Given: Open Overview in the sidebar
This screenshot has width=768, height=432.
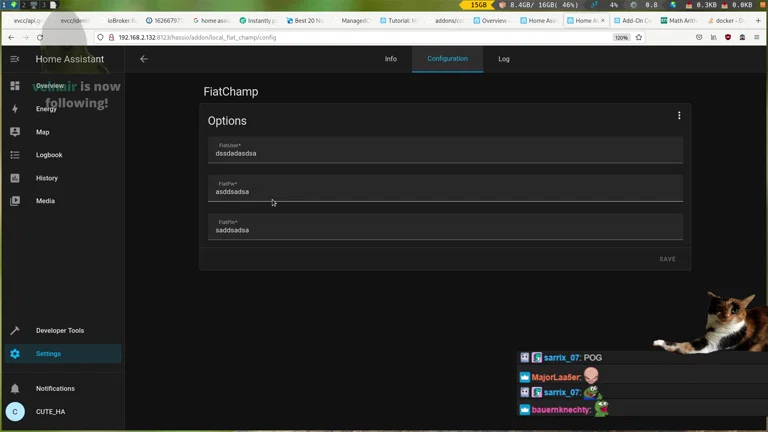Looking at the screenshot, I should tap(50, 86).
